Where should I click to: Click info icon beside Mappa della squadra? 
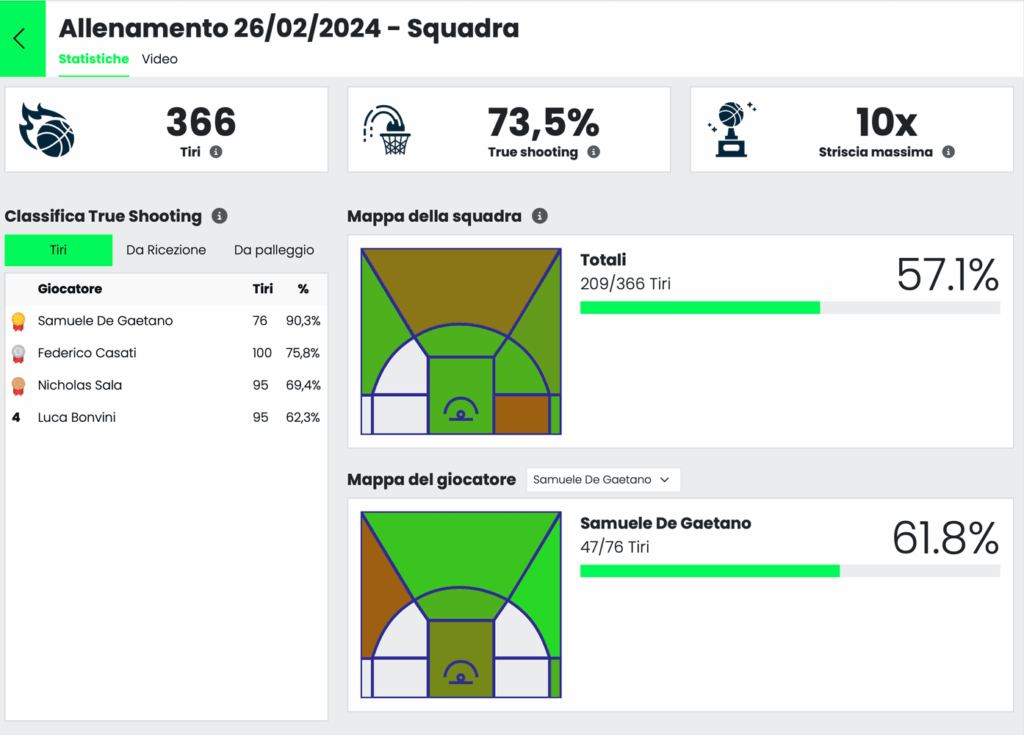coord(540,216)
